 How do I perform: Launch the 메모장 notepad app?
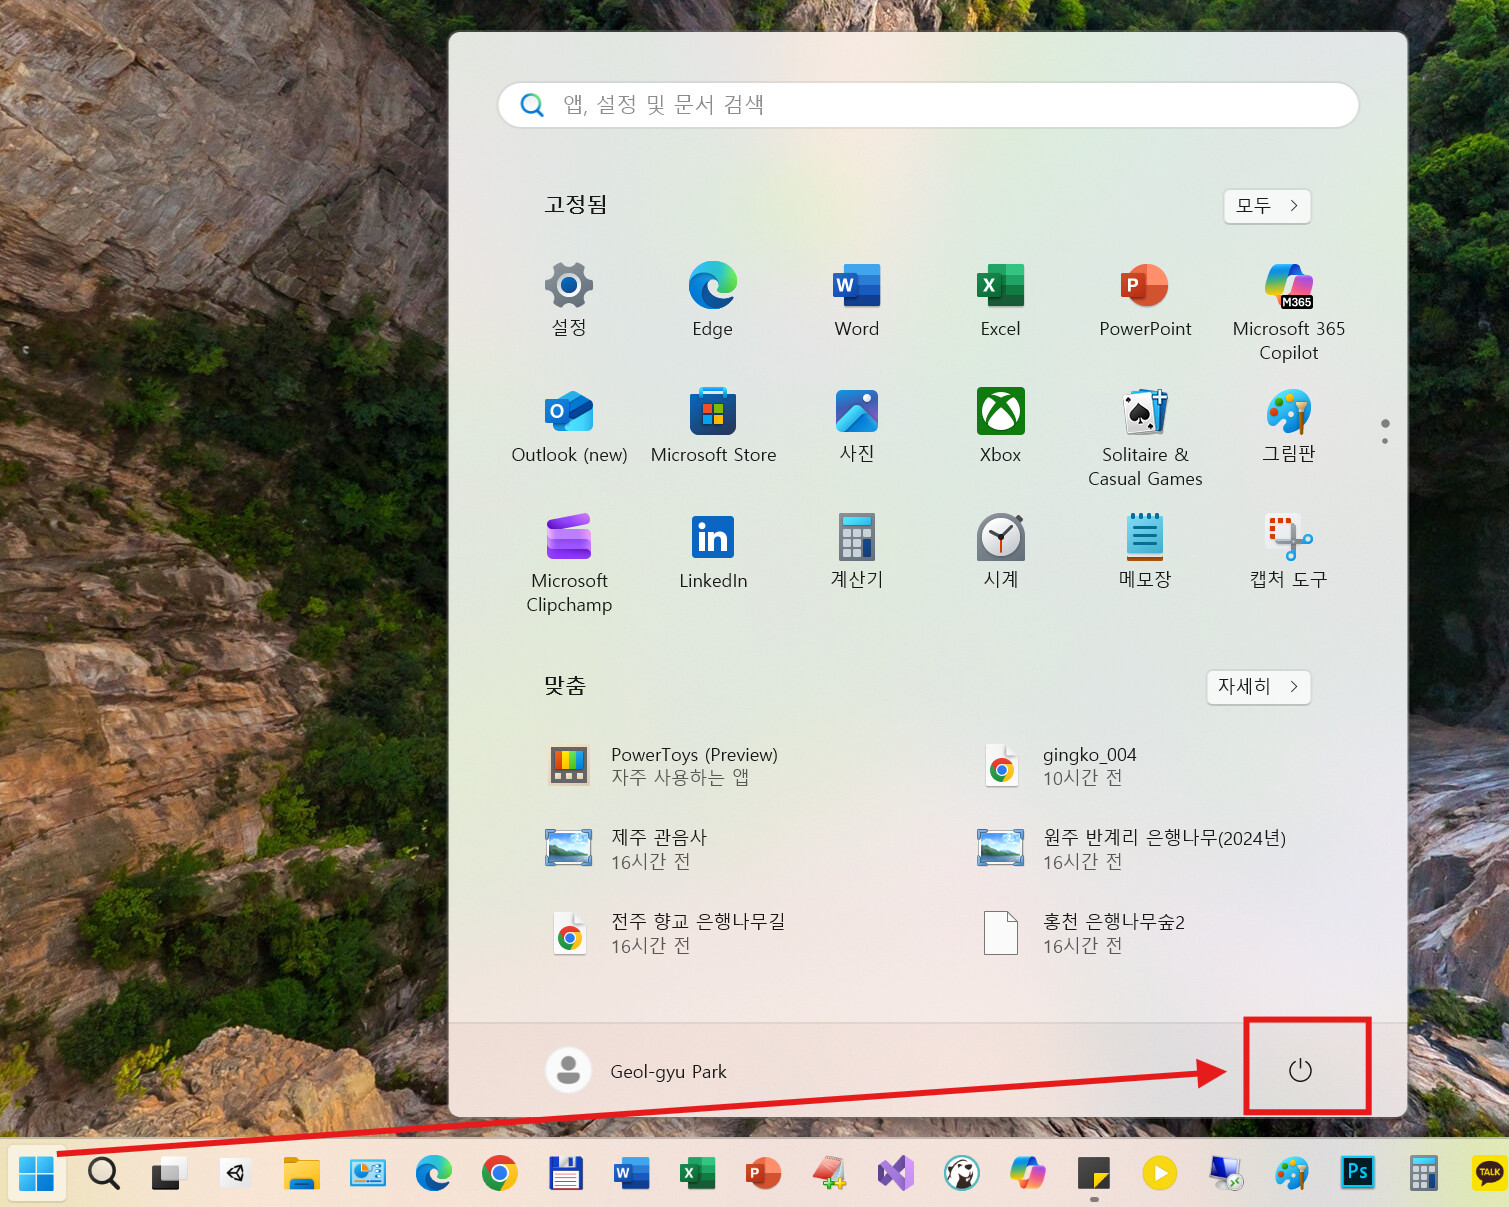(x=1145, y=551)
